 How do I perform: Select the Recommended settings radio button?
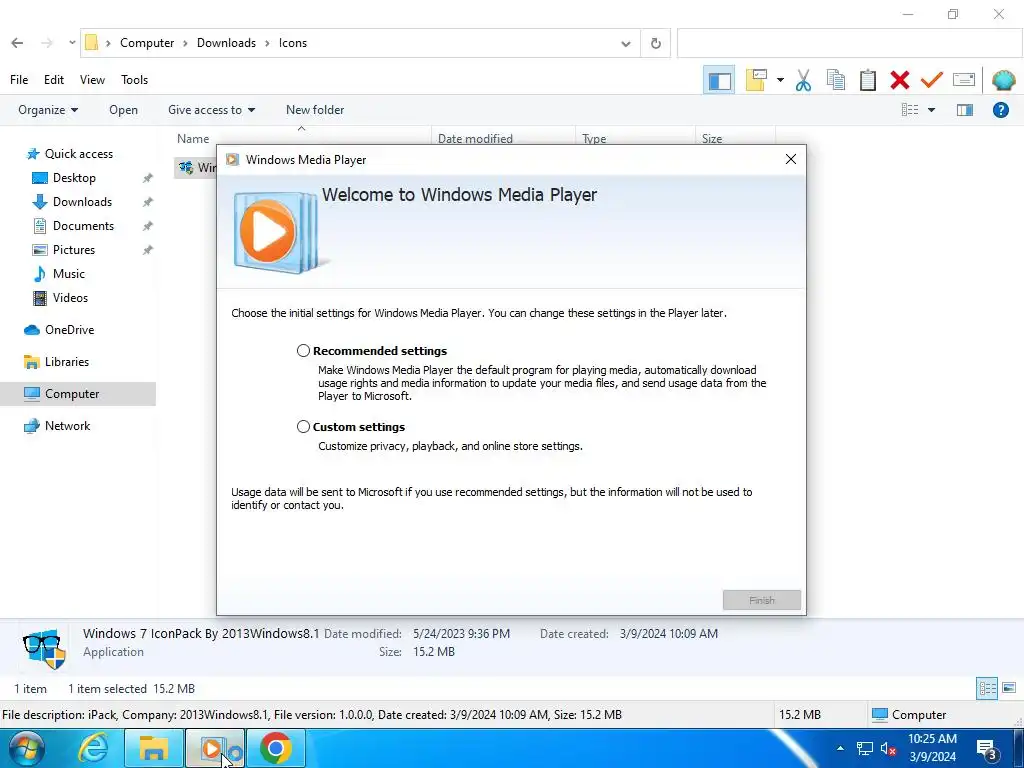pyautogui.click(x=303, y=351)
